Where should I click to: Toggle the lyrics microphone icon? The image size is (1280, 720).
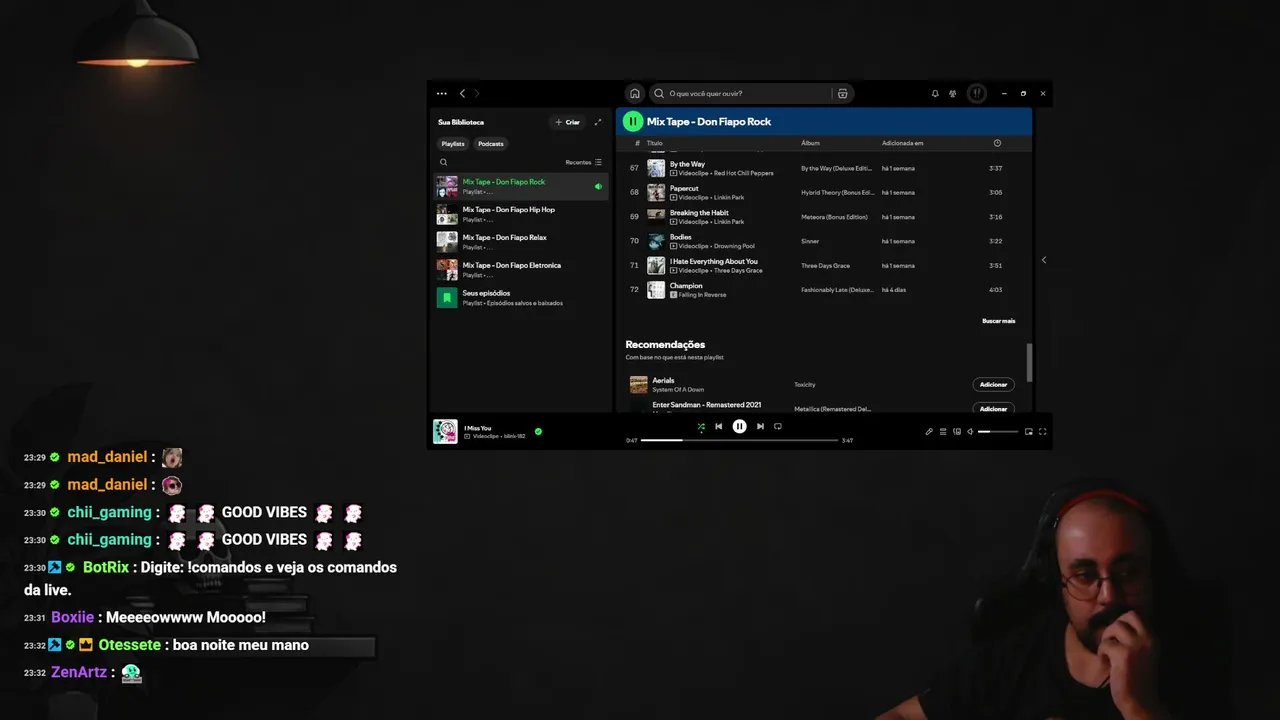click(x=928, y=432)
